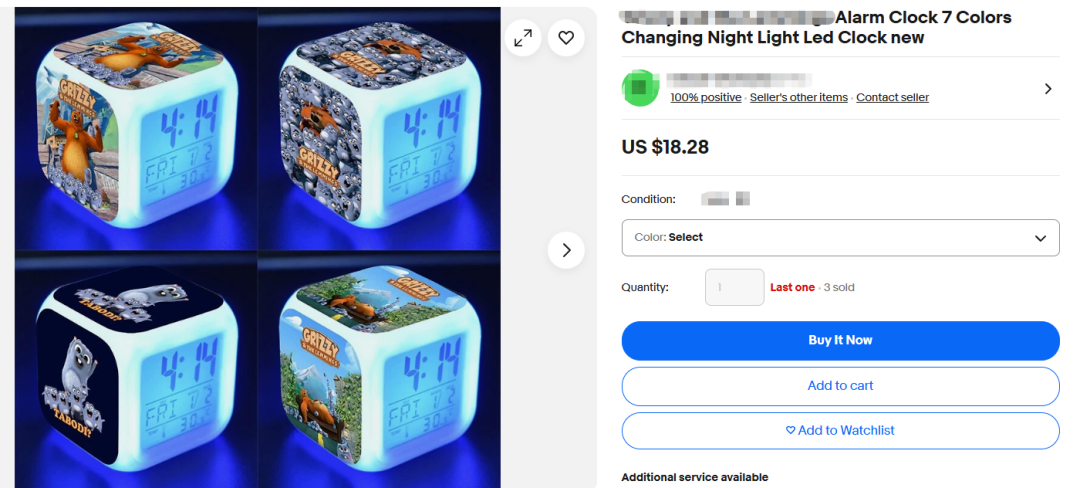
Task: Buy It Now
Action: click(x=840, y=341)
